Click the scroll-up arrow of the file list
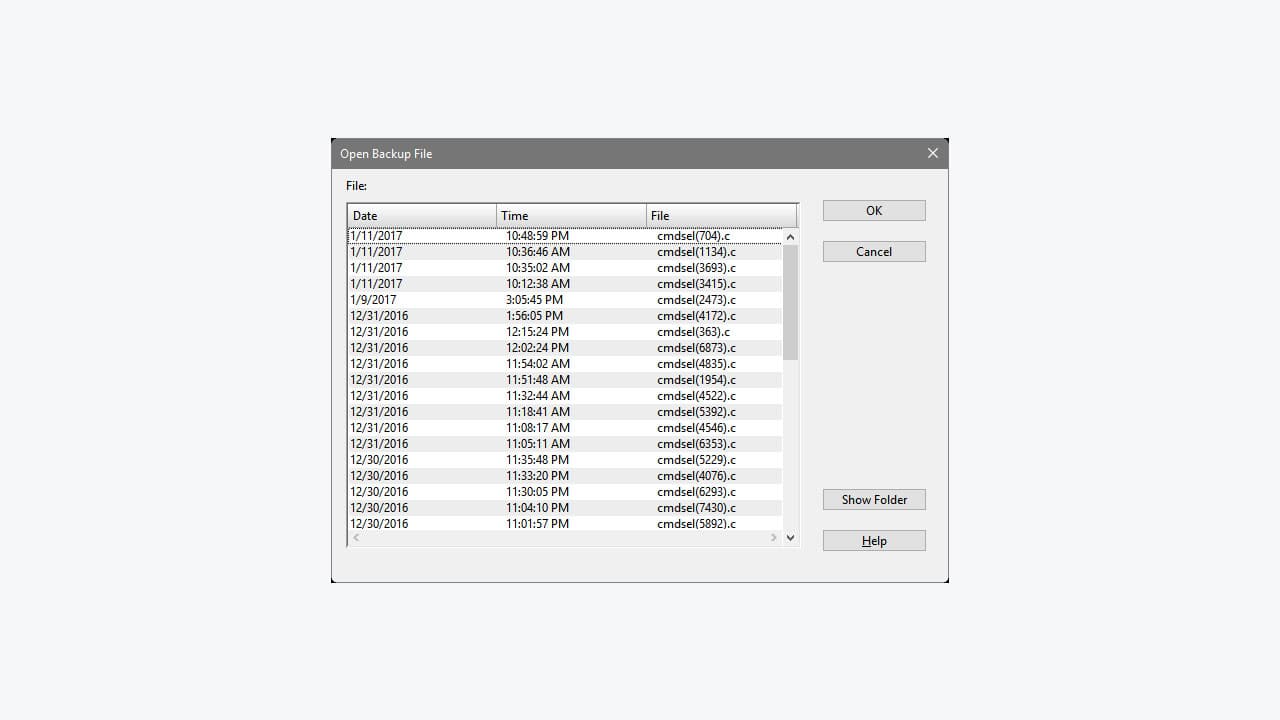 point(790,236)
